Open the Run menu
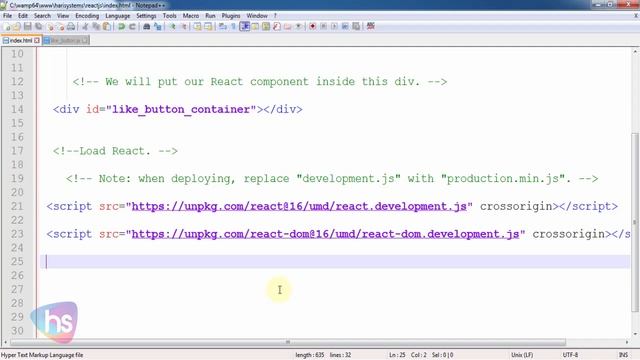Viewport: 640px width, 360px height. [x=210, y=16]
